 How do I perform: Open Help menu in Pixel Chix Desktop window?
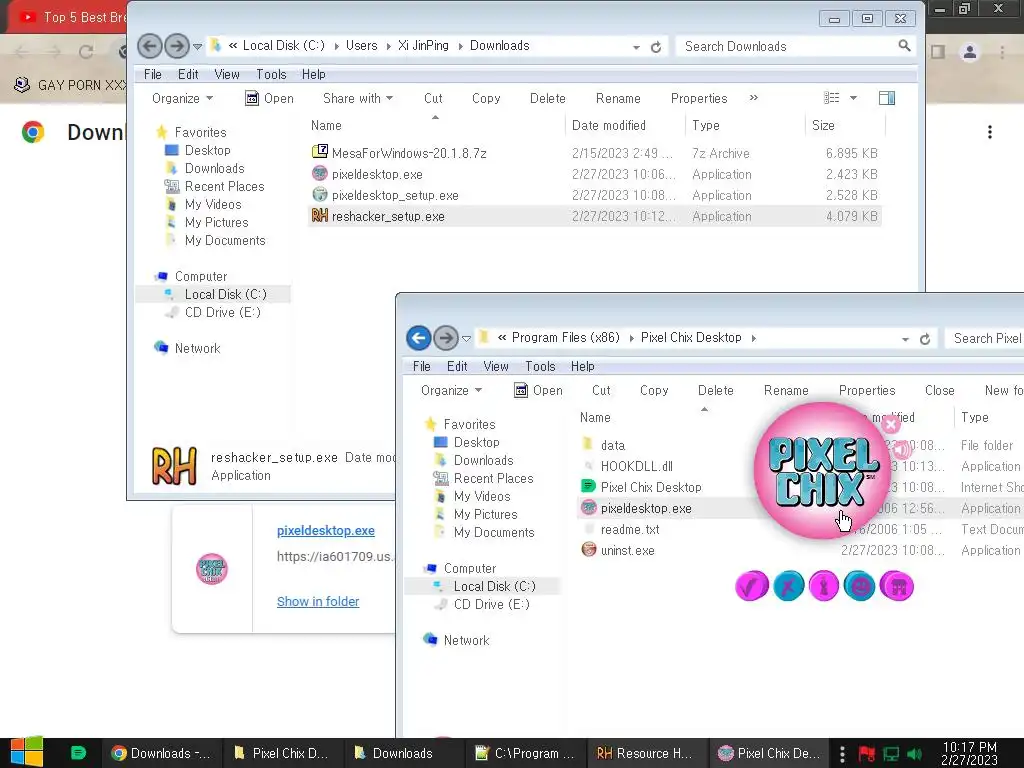click(583, 366)
